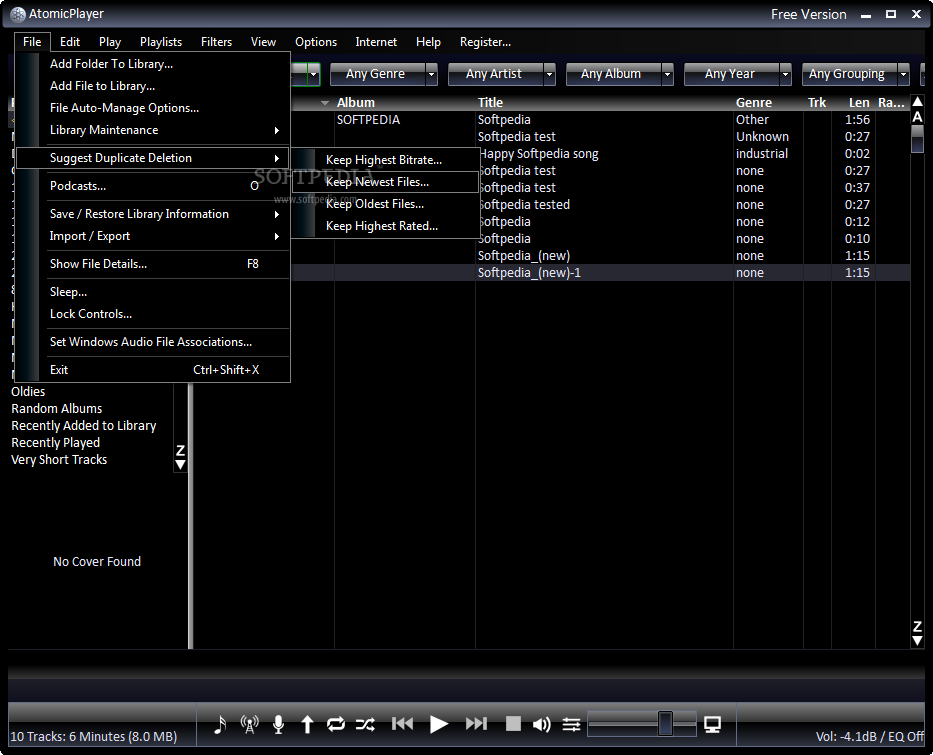
Task: Skip to previous track
Action: pyautogui.click(x=402, y=724)
